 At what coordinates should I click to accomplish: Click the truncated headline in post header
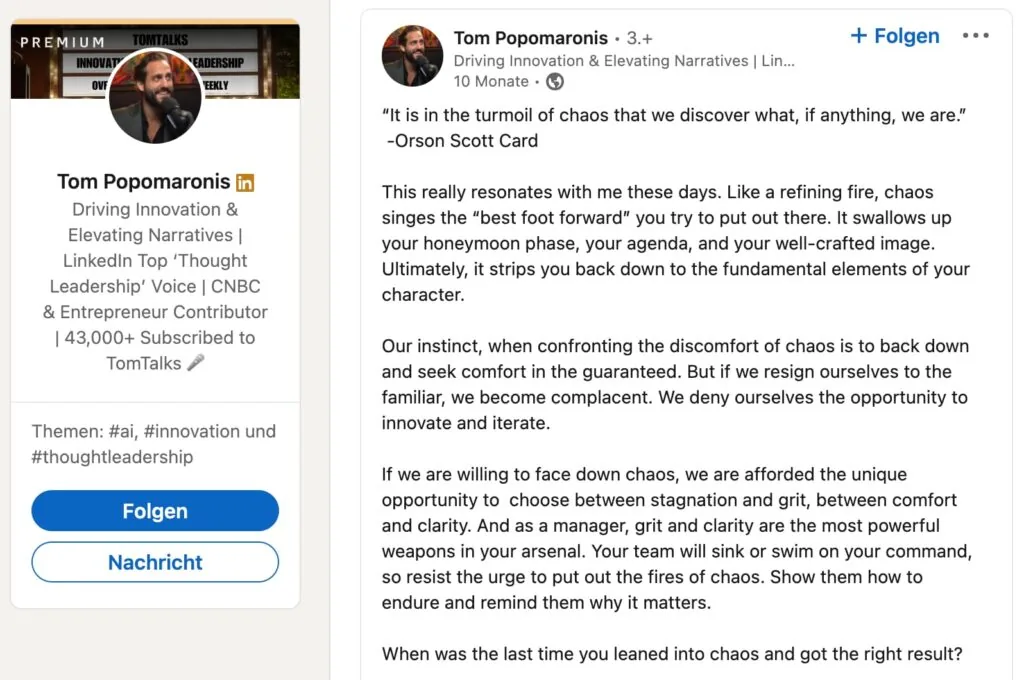[624, 61]
